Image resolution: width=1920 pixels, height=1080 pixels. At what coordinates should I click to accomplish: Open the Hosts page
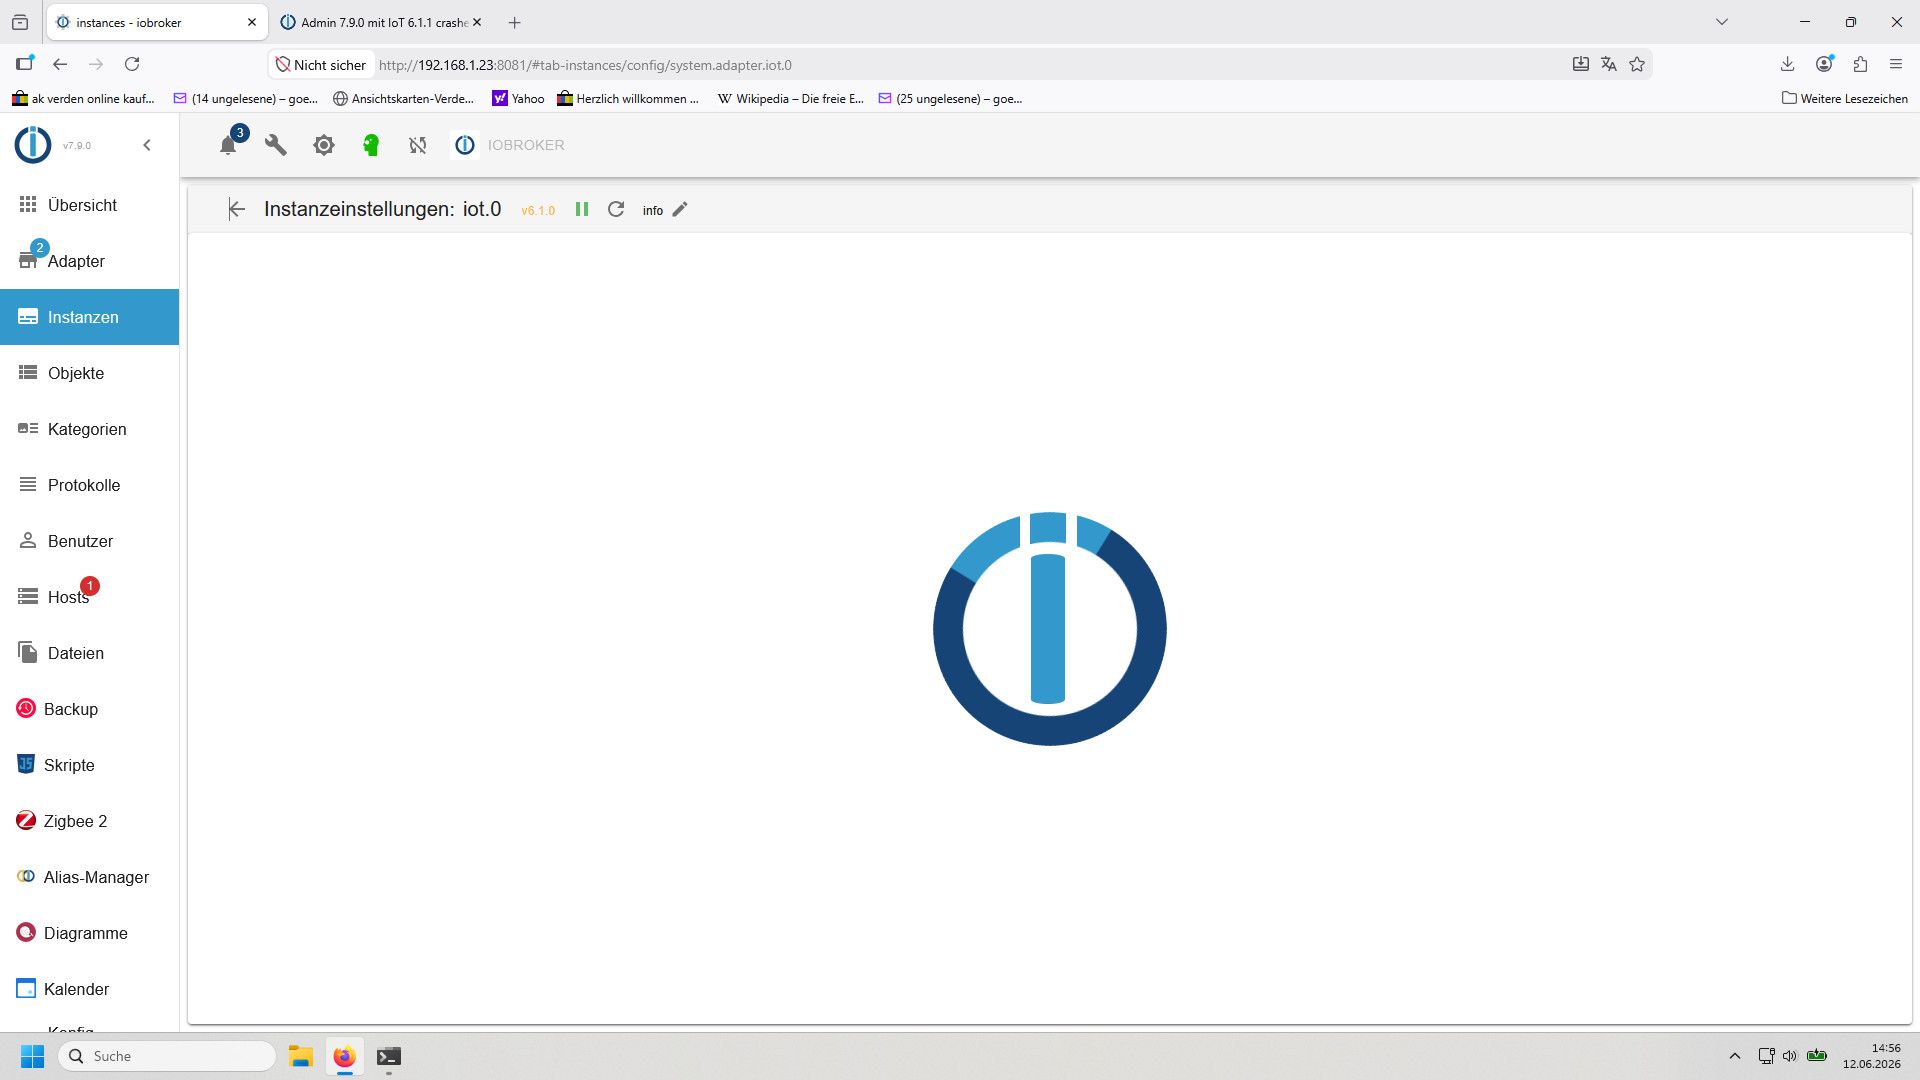tap(90, 597)
